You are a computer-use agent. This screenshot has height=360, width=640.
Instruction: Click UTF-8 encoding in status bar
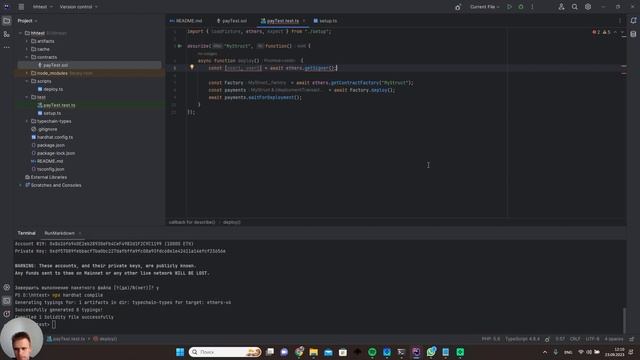click(592, 339)
